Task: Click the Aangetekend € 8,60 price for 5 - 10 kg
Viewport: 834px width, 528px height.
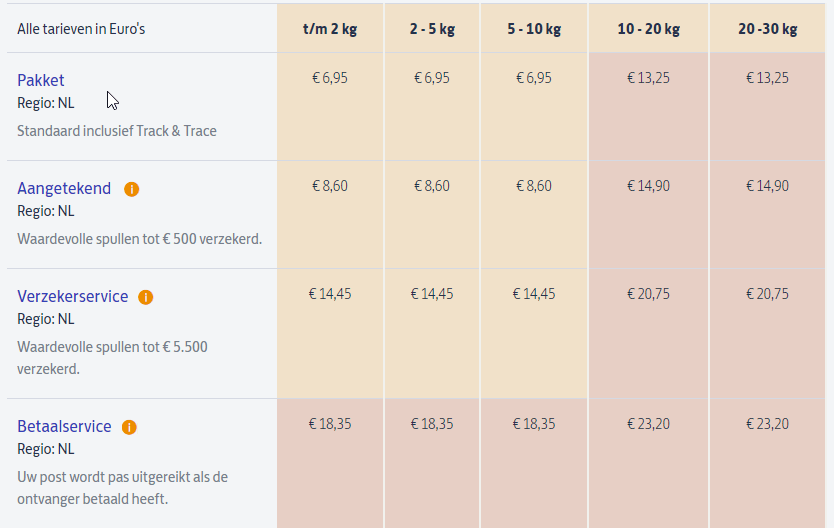Action: [x=534, y=186]
